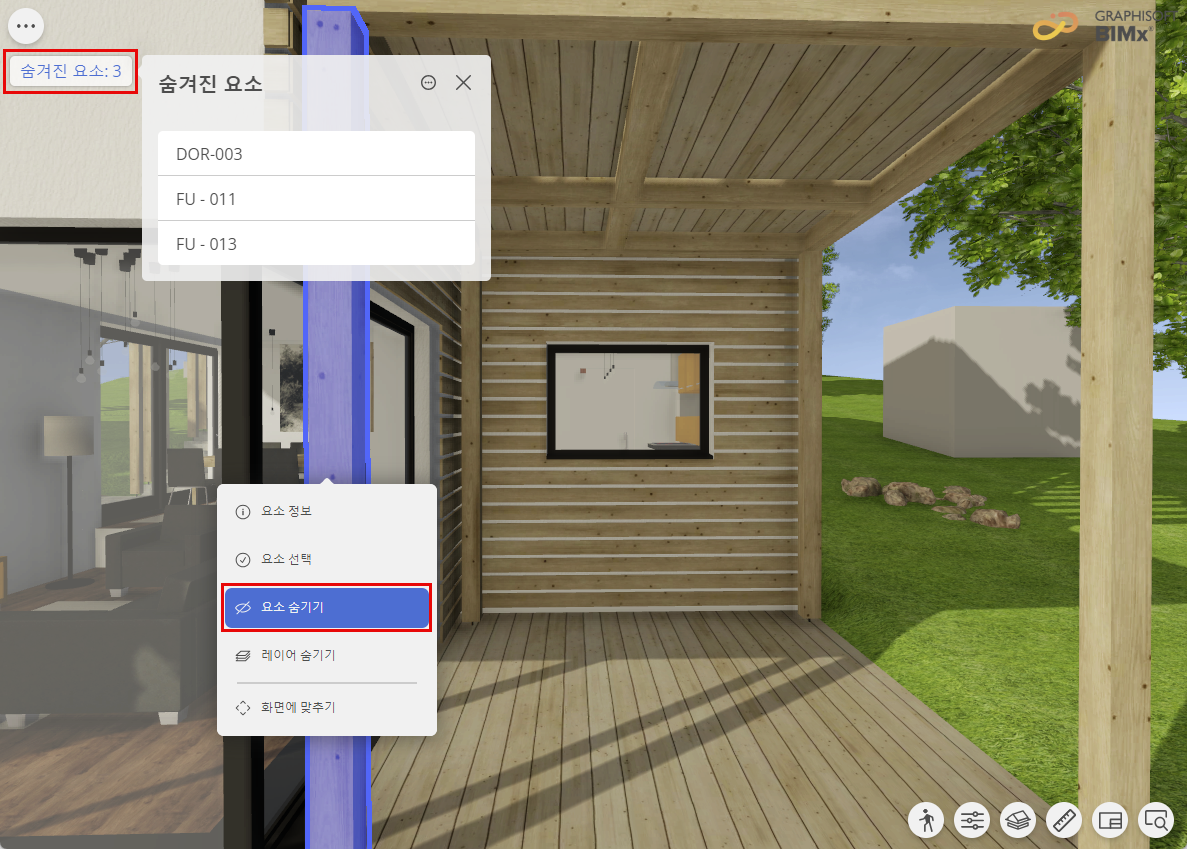Viewport: 1187px width, 849px height.
Task: Choose 화면에 맞추기 from context menu
Action: click(x=327, y=708)
